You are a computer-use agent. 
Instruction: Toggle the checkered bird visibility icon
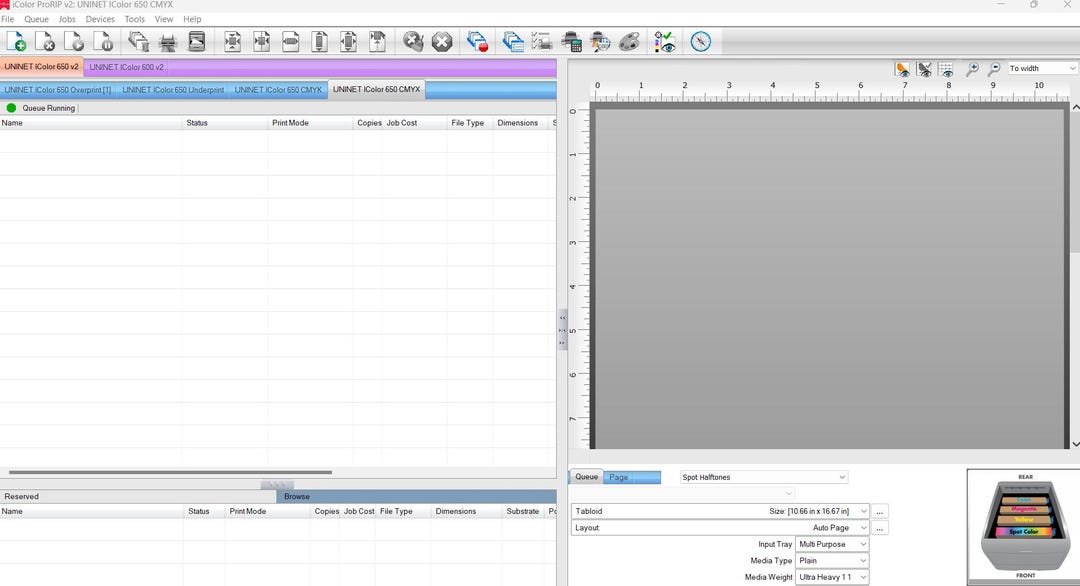[x=924, y=70]
